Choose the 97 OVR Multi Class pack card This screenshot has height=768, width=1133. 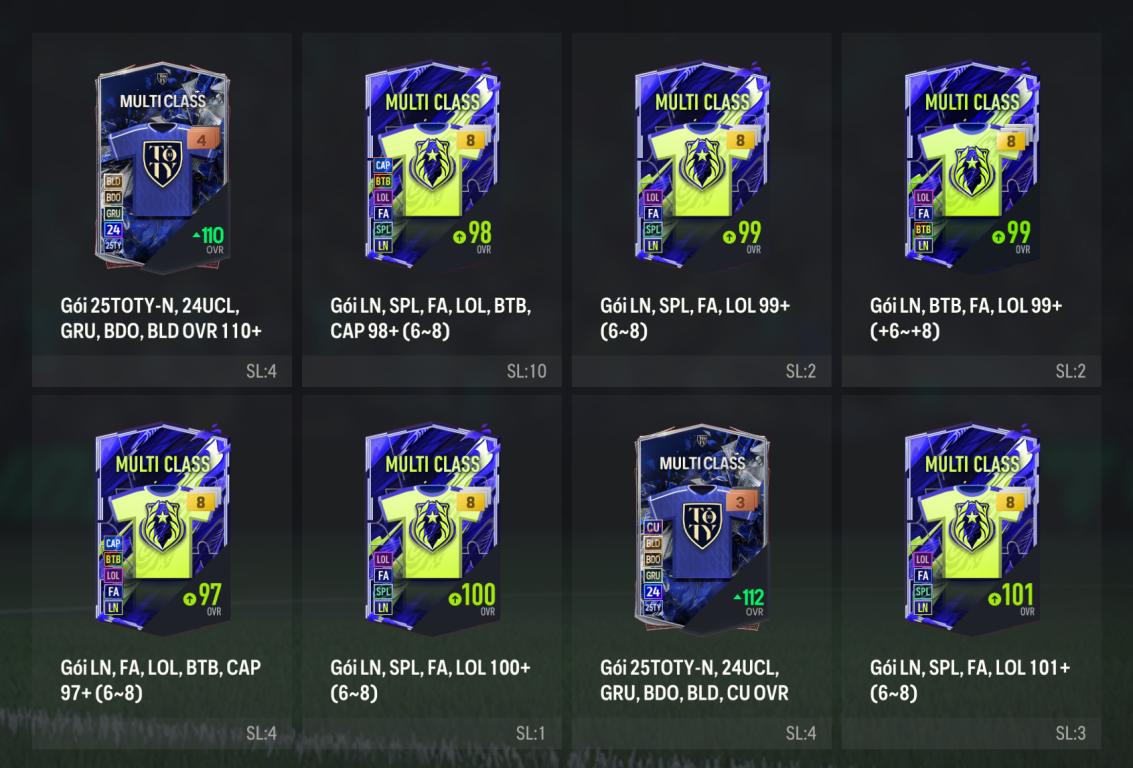click(x=162, y=529)
